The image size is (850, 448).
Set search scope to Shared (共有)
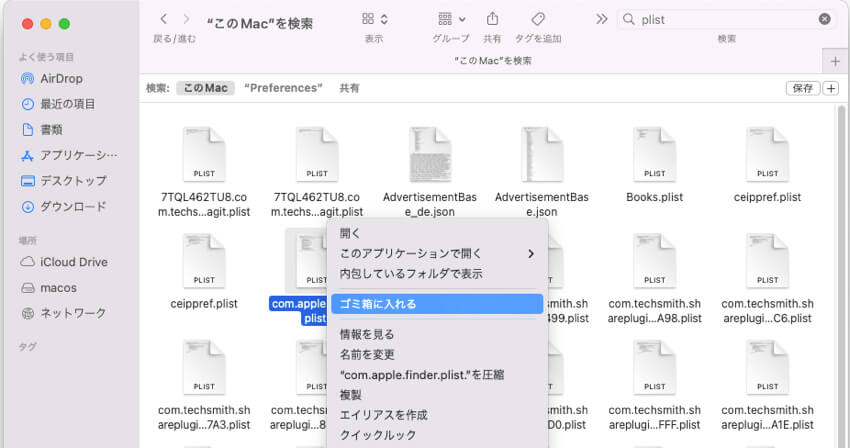(x=349, y=88)
